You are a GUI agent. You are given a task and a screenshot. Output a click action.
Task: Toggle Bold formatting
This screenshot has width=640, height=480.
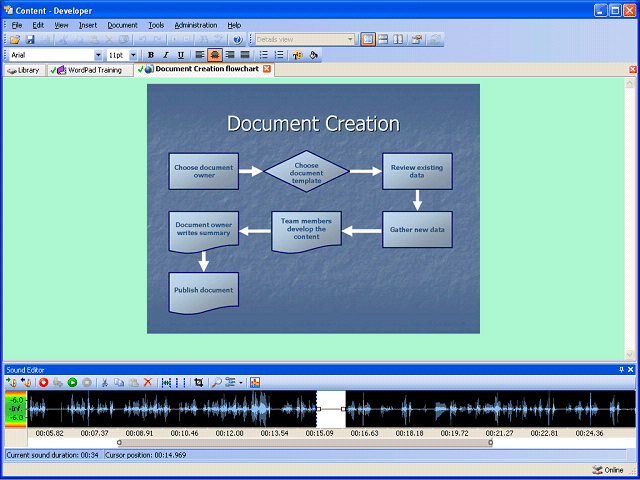151,55
